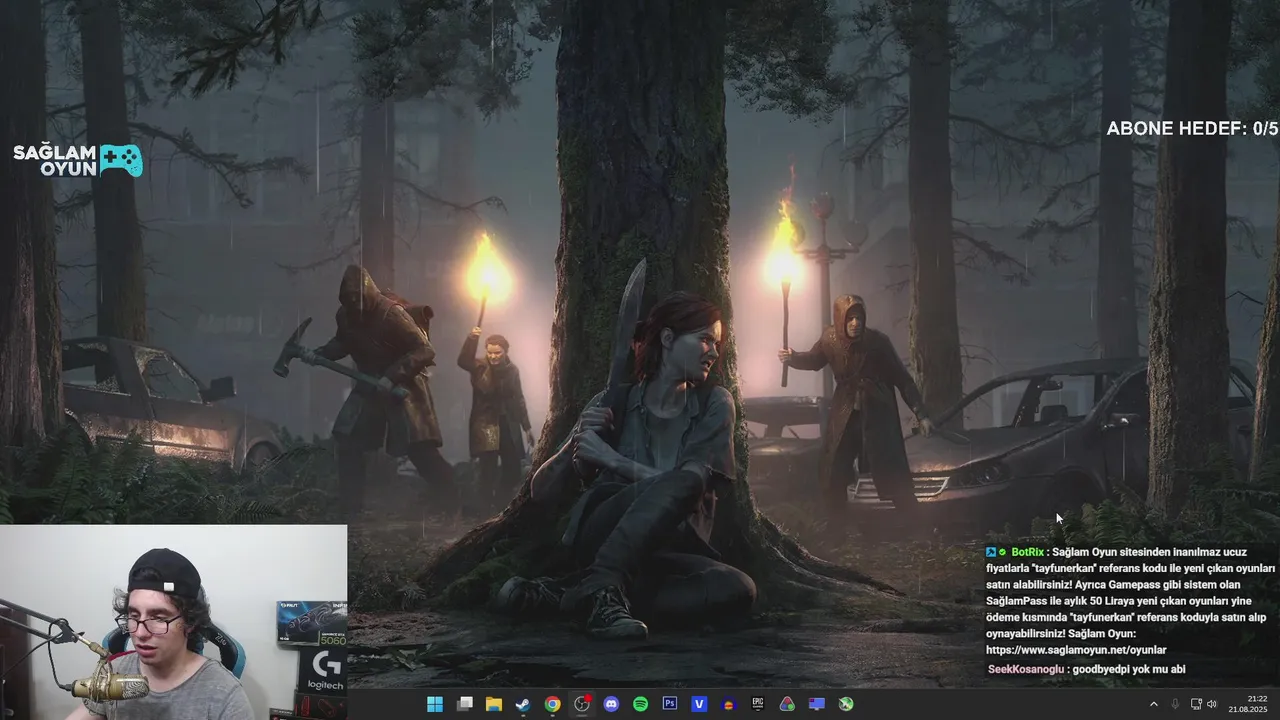Open the monitor-shaped app taskbar icon
This screenshot has width=1280, height=720.
(817, 704)
